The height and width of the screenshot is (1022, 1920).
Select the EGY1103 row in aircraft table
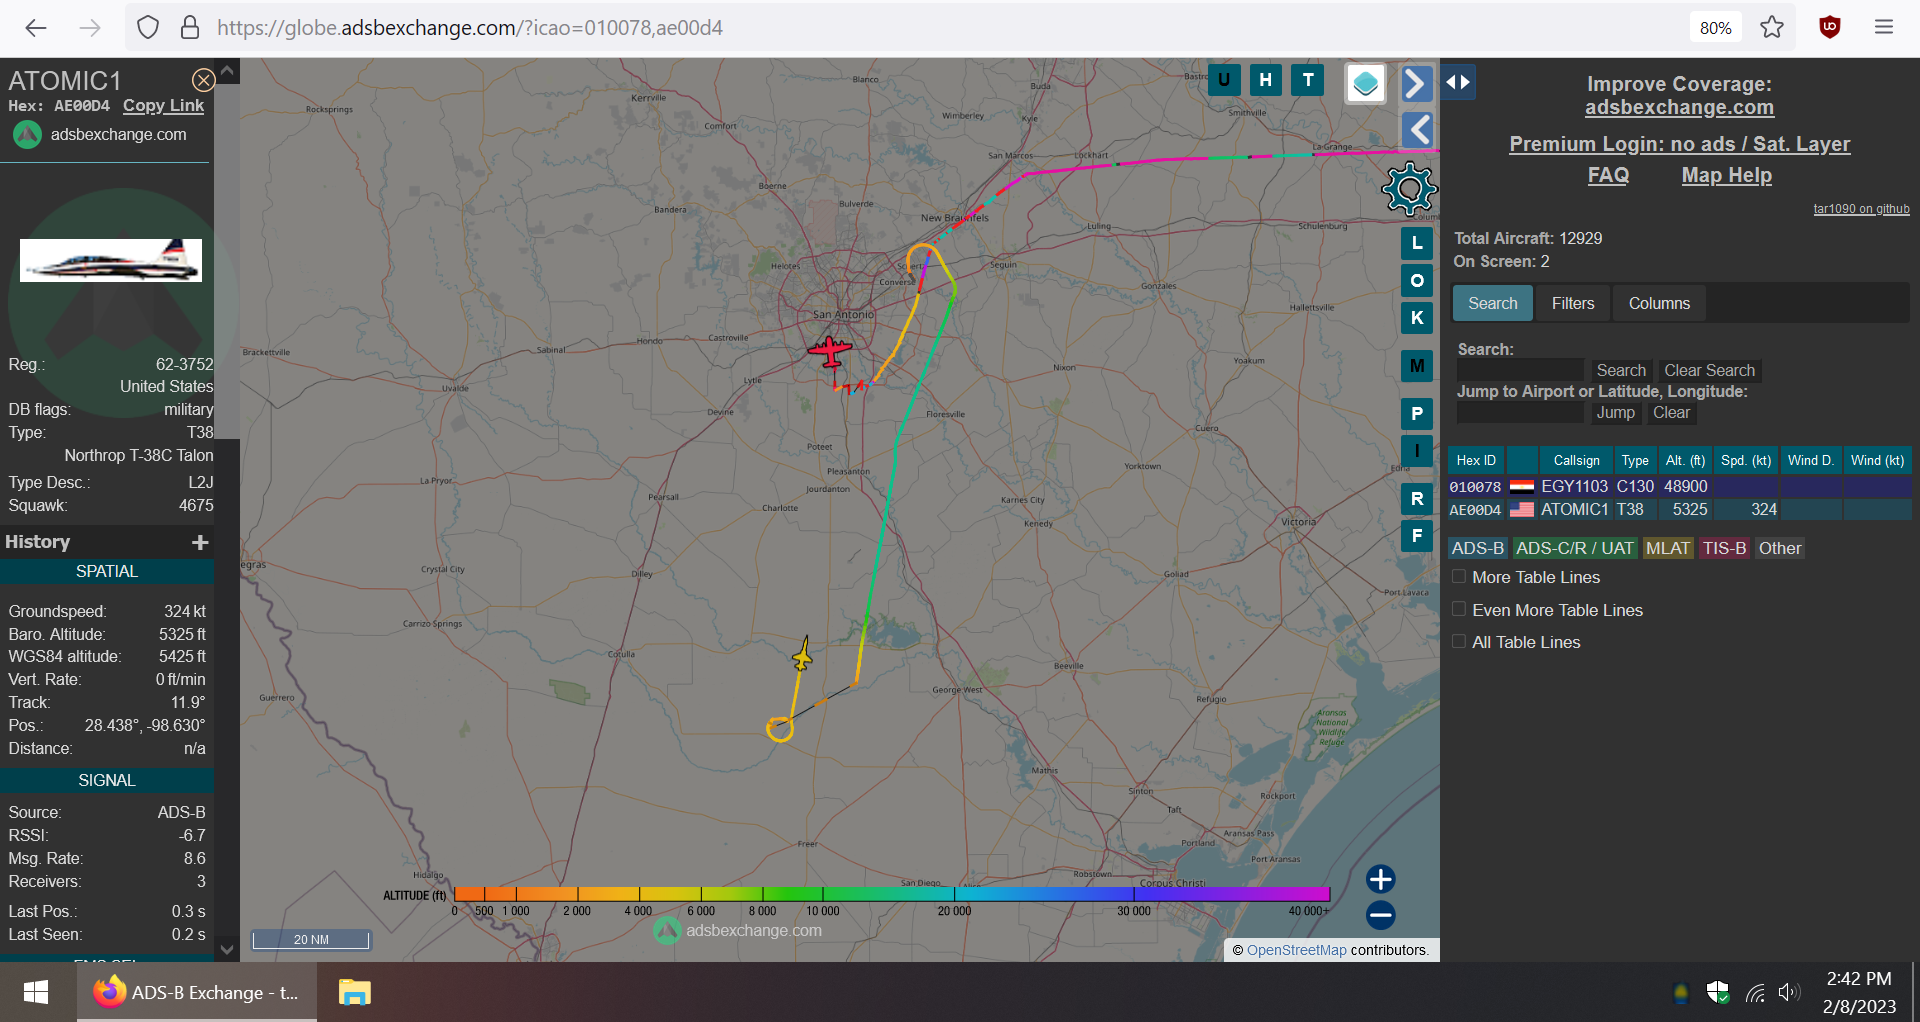[1679, 486]
